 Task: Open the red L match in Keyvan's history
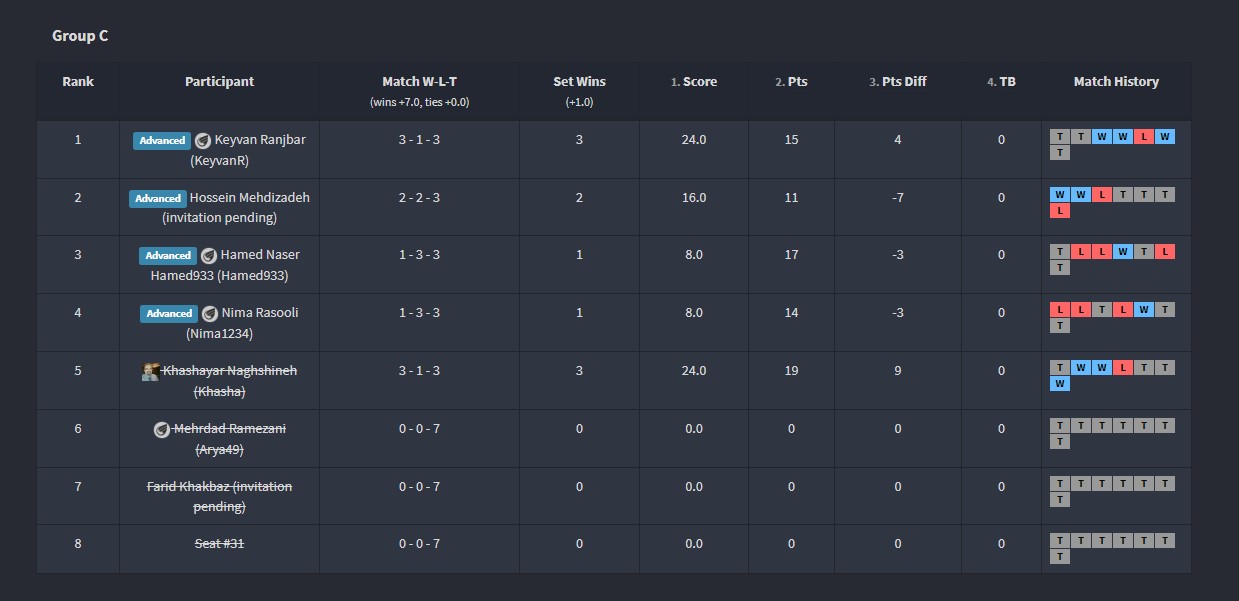pos(1144,137)
